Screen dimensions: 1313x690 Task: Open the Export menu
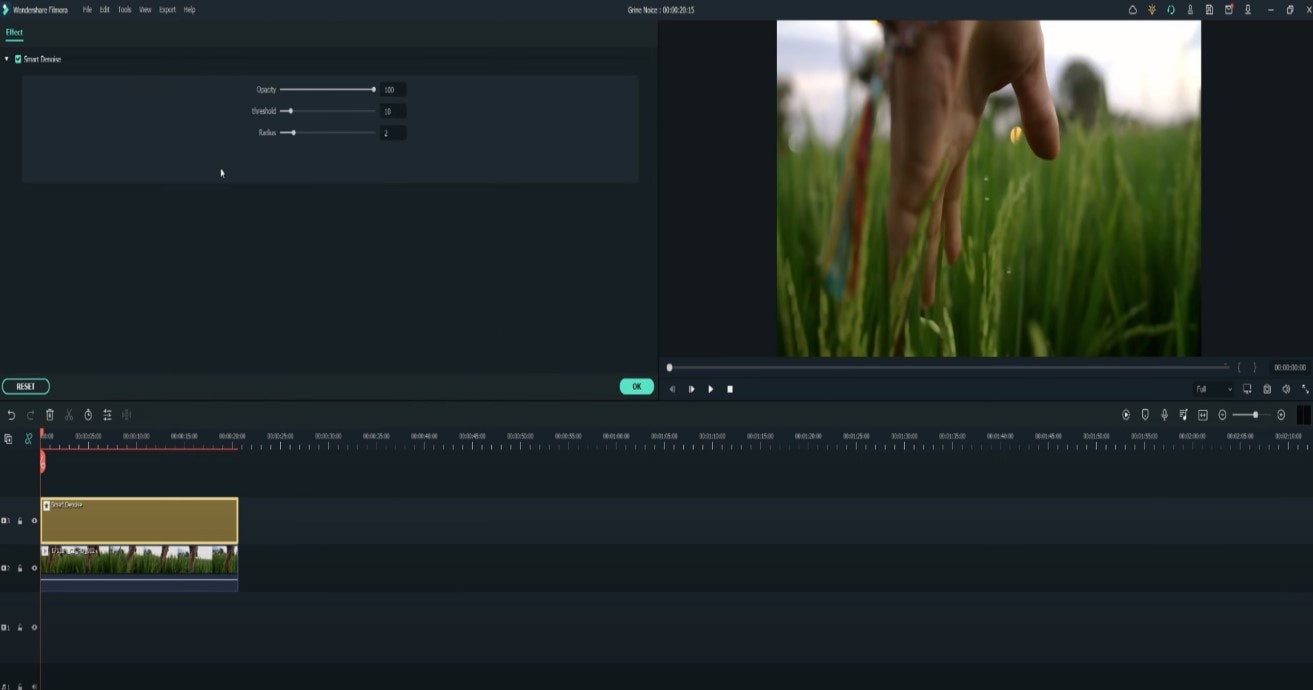click(x=167, y=10)
